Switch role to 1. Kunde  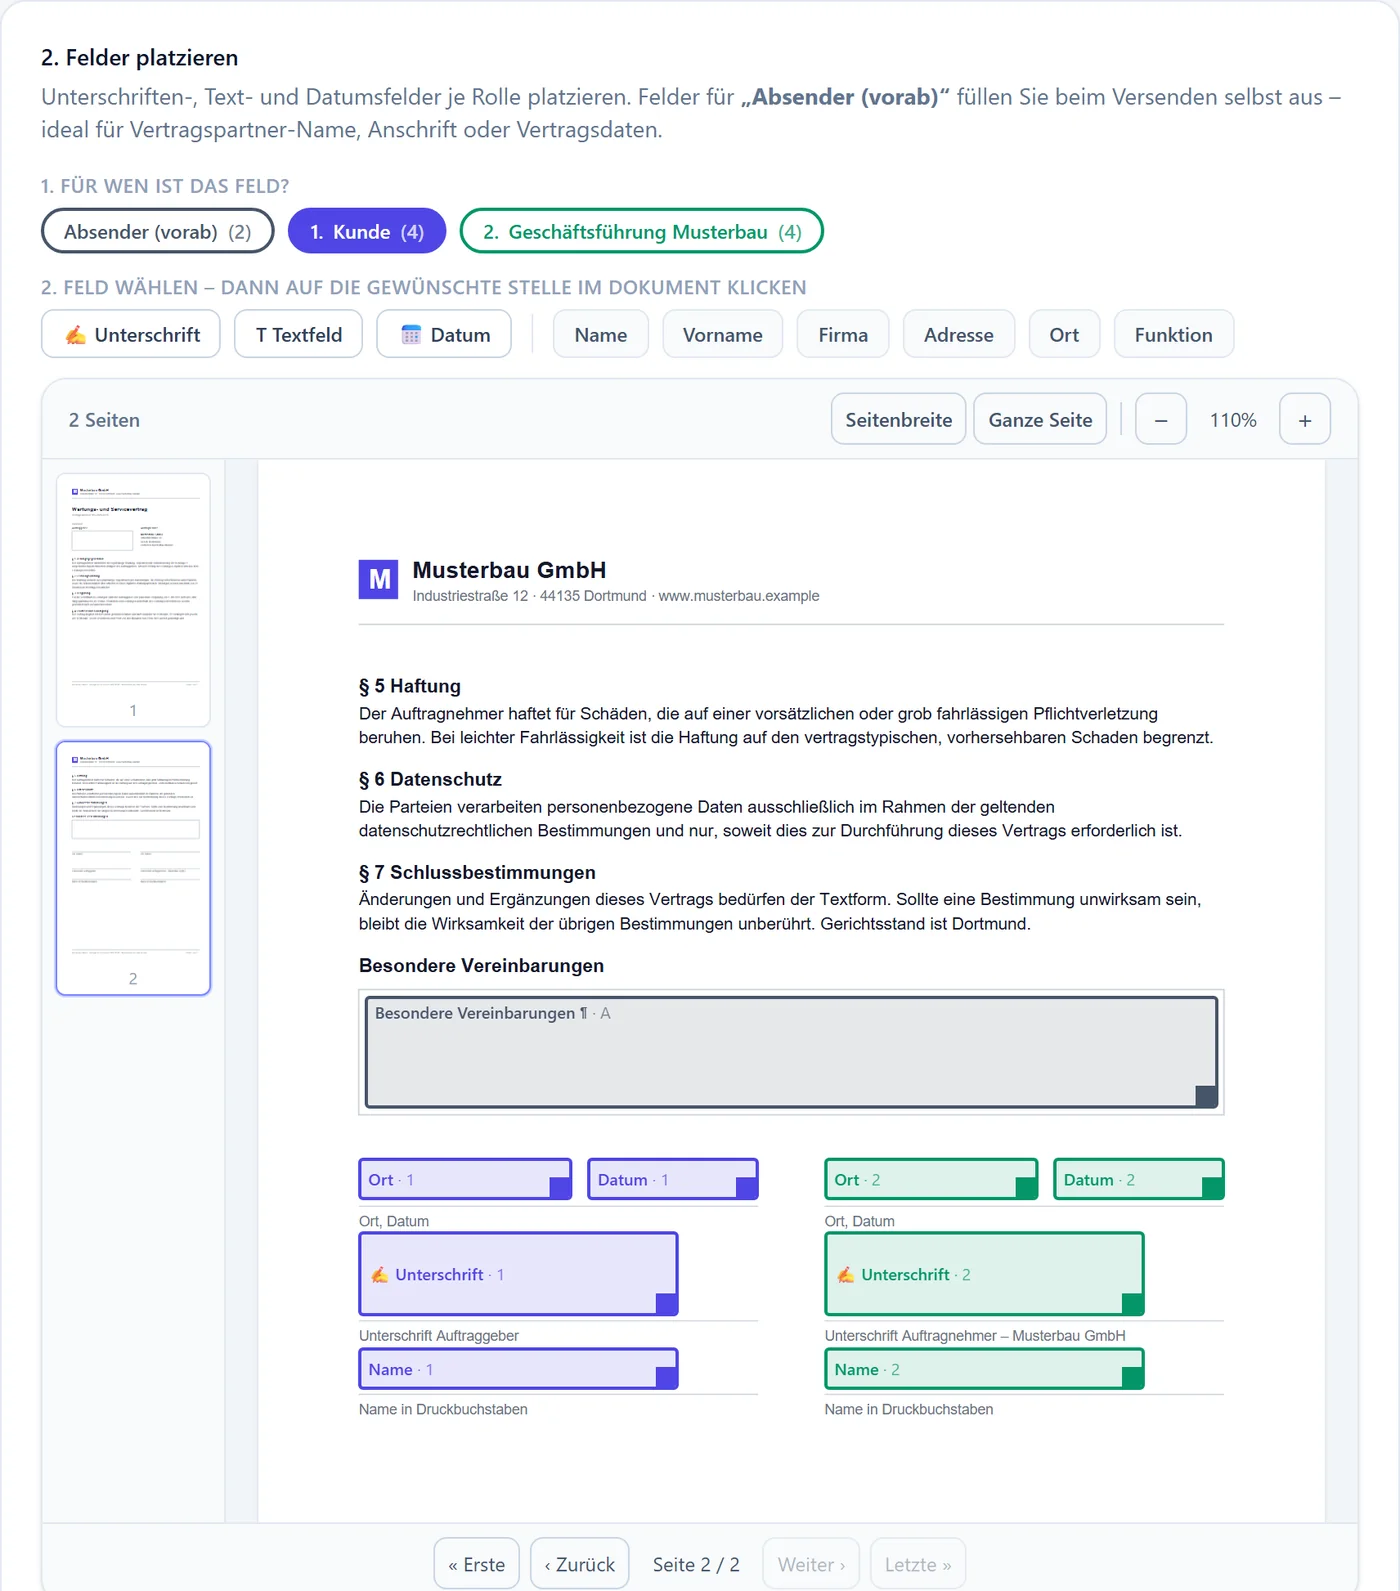click(367, 231)
